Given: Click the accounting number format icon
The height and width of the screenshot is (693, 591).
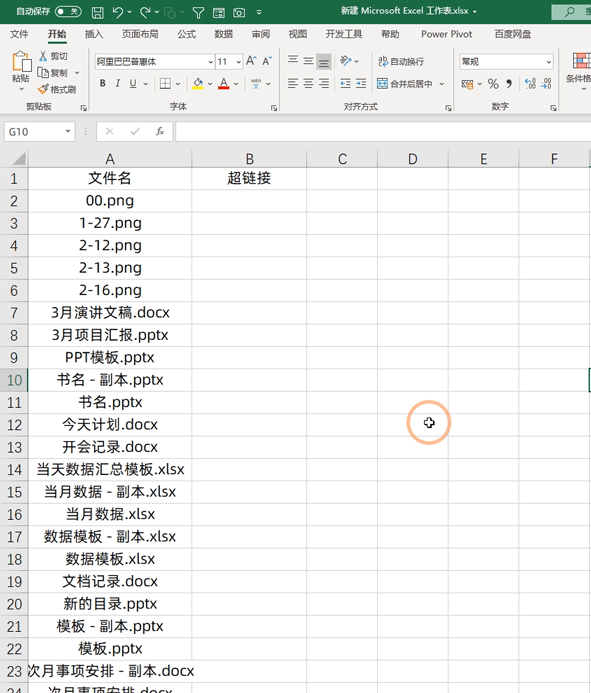Looking at the screenshot, I should coord(467,84).
